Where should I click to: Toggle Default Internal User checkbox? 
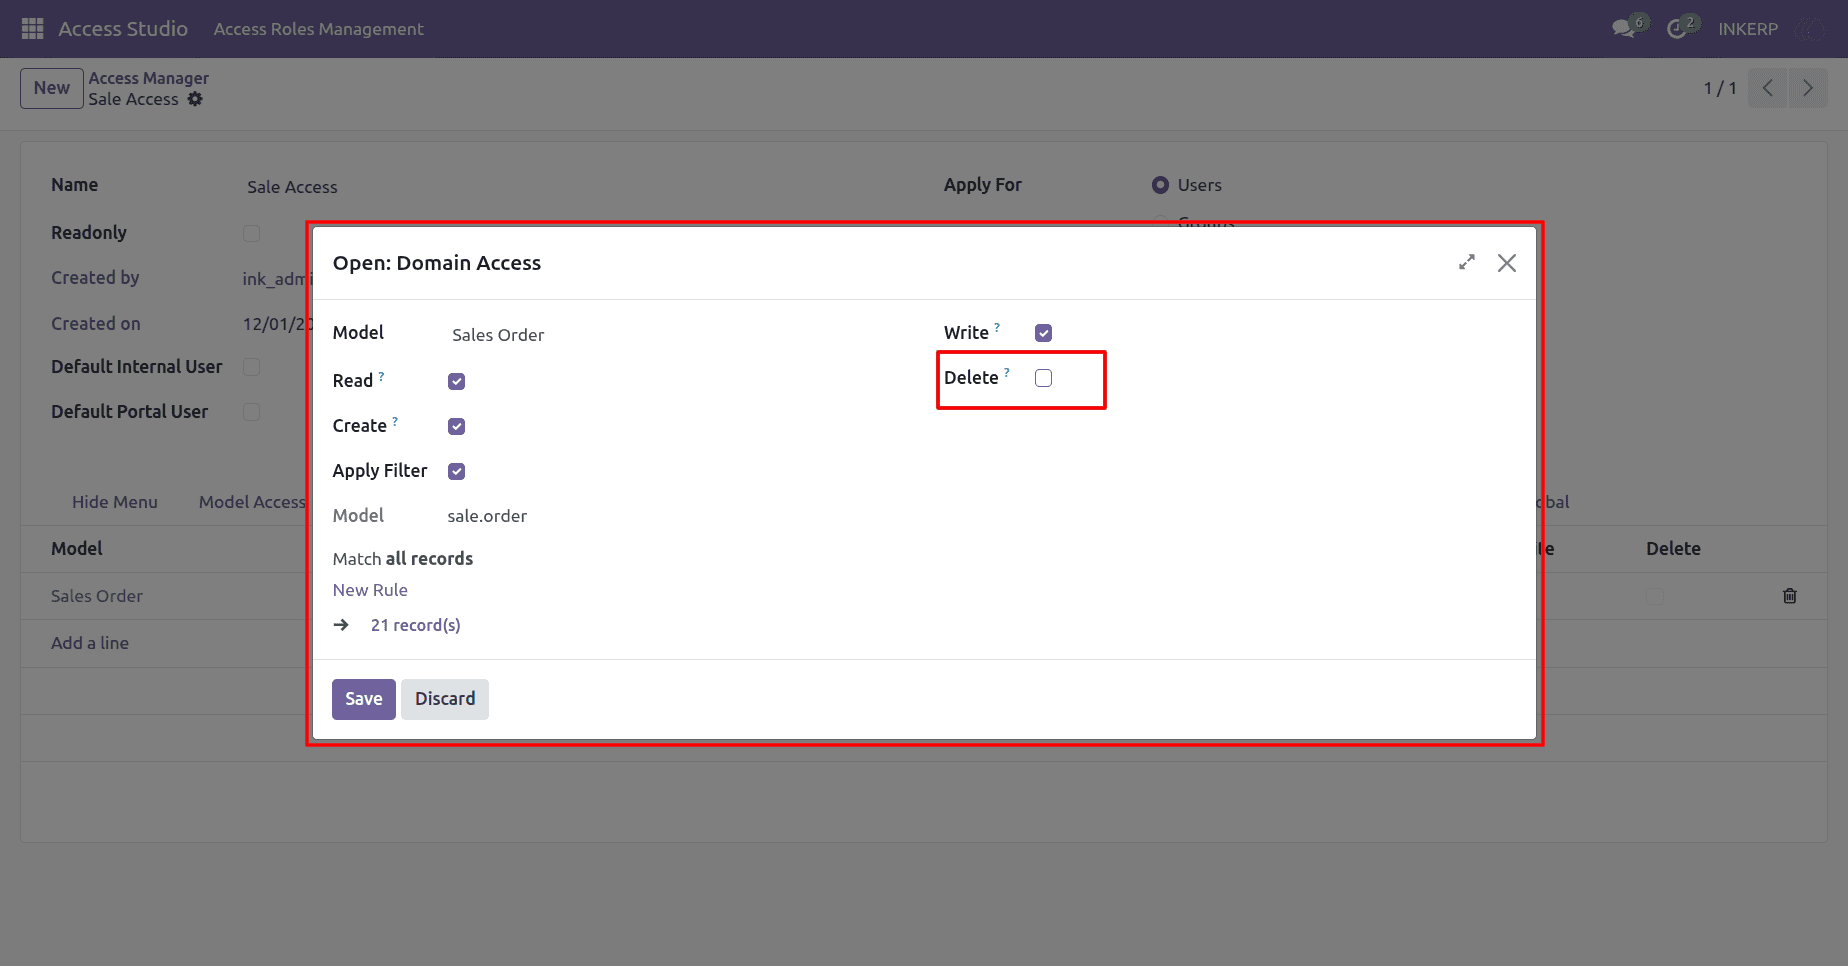click(x=251, y=367)
